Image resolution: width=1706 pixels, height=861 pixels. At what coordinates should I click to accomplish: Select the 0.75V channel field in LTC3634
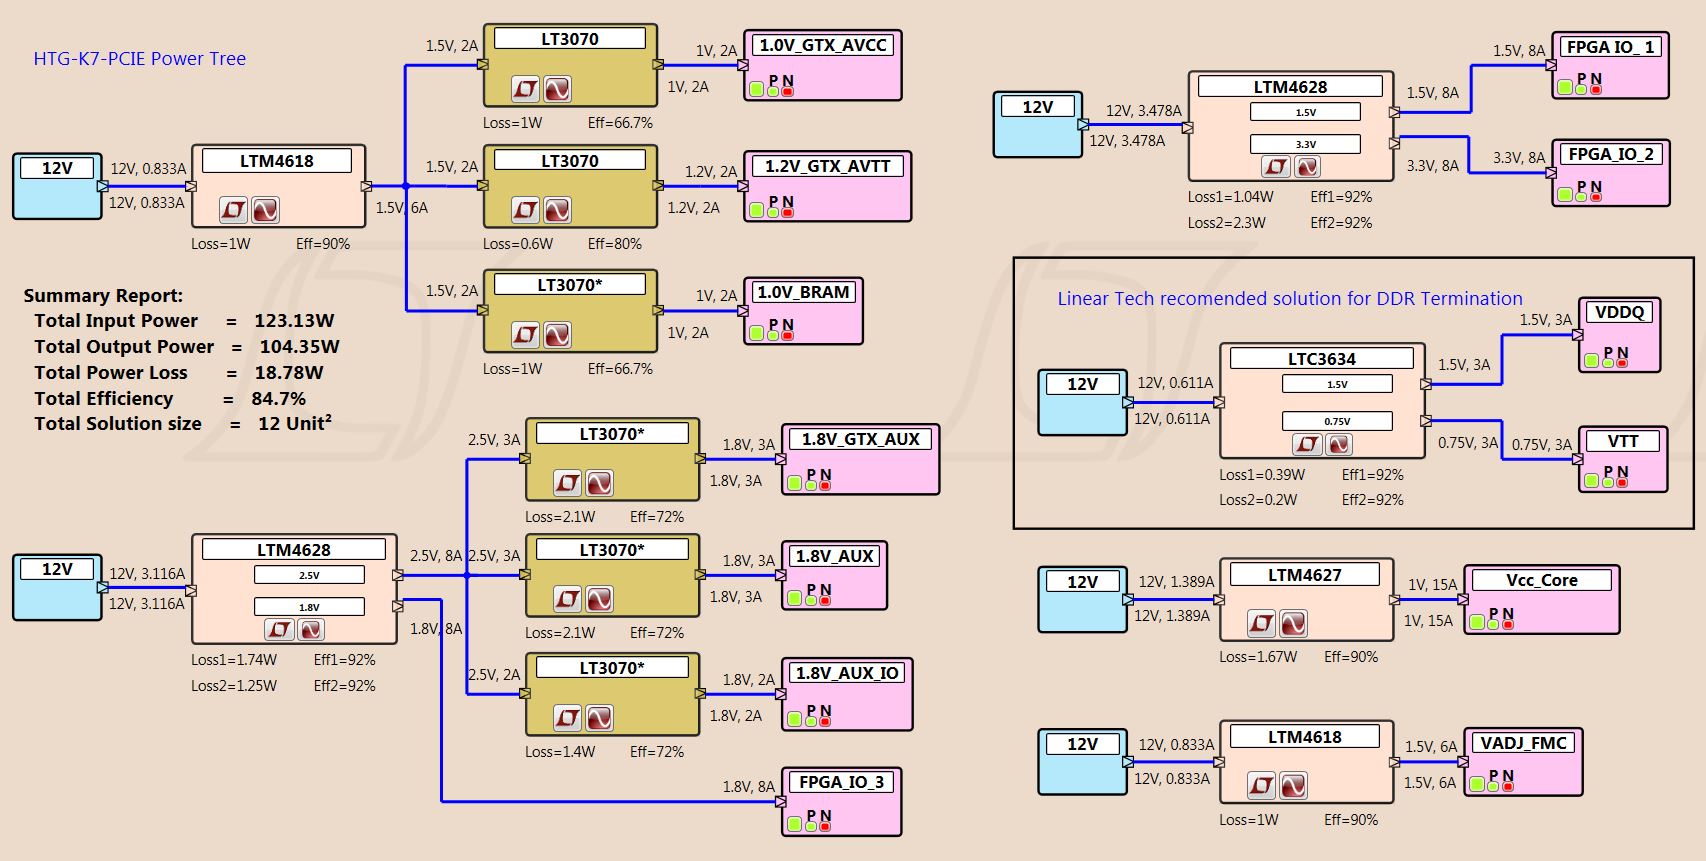click(x=1337, y=421)
